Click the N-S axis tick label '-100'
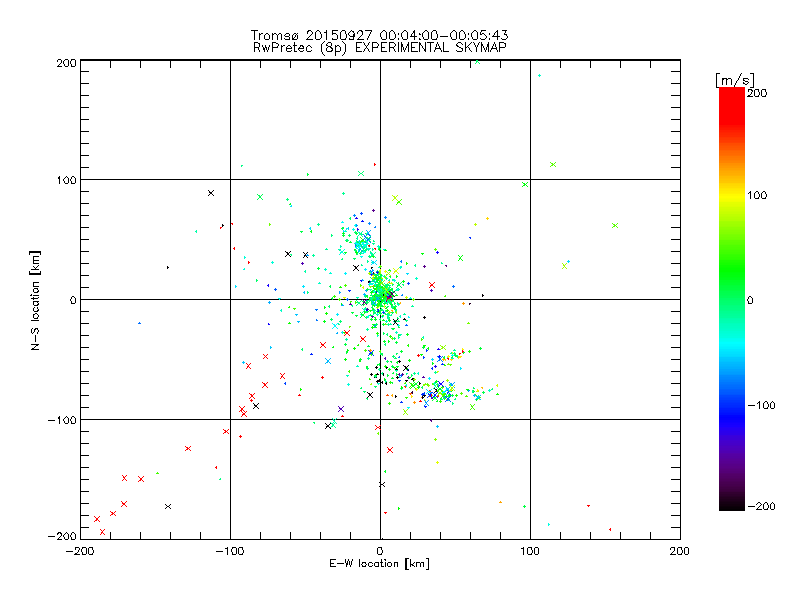The height and width of the screenshot is (600, 800). pos(62,420)
